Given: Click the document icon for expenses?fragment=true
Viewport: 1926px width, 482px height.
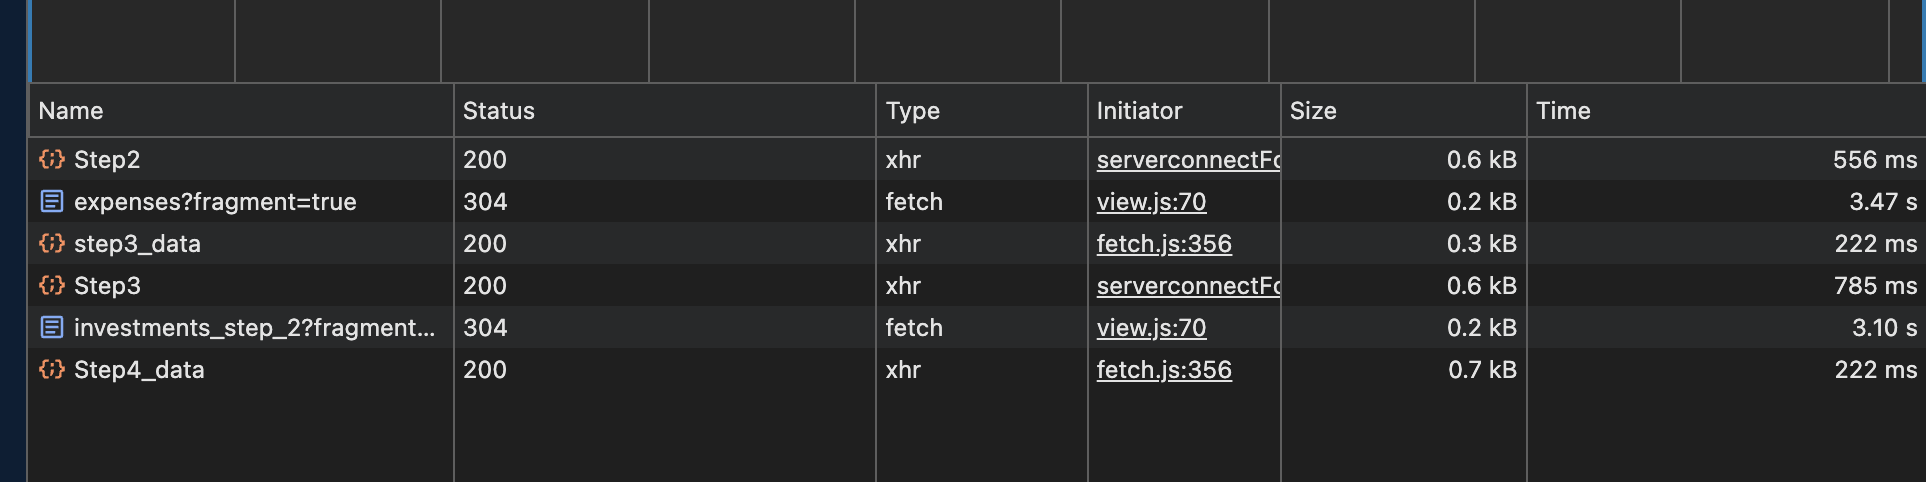Looking at the screenshot, I should 52,202.
